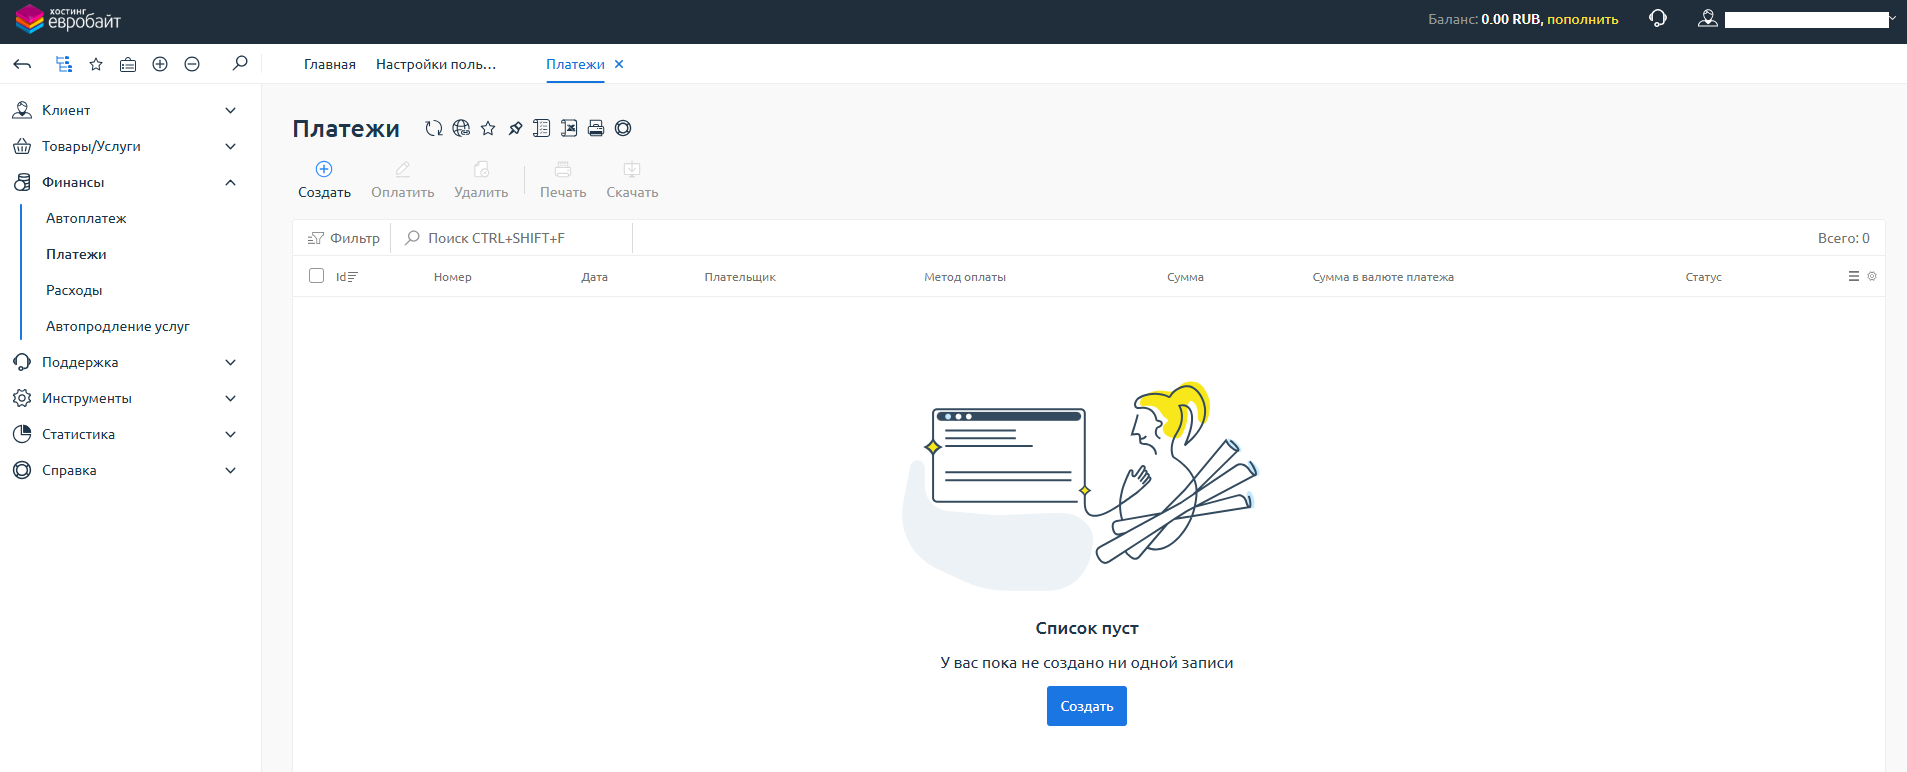Click the printer icon in the page header
Image resolution: width=1907 pixels, height=772 pixels.
coord(596,128)
